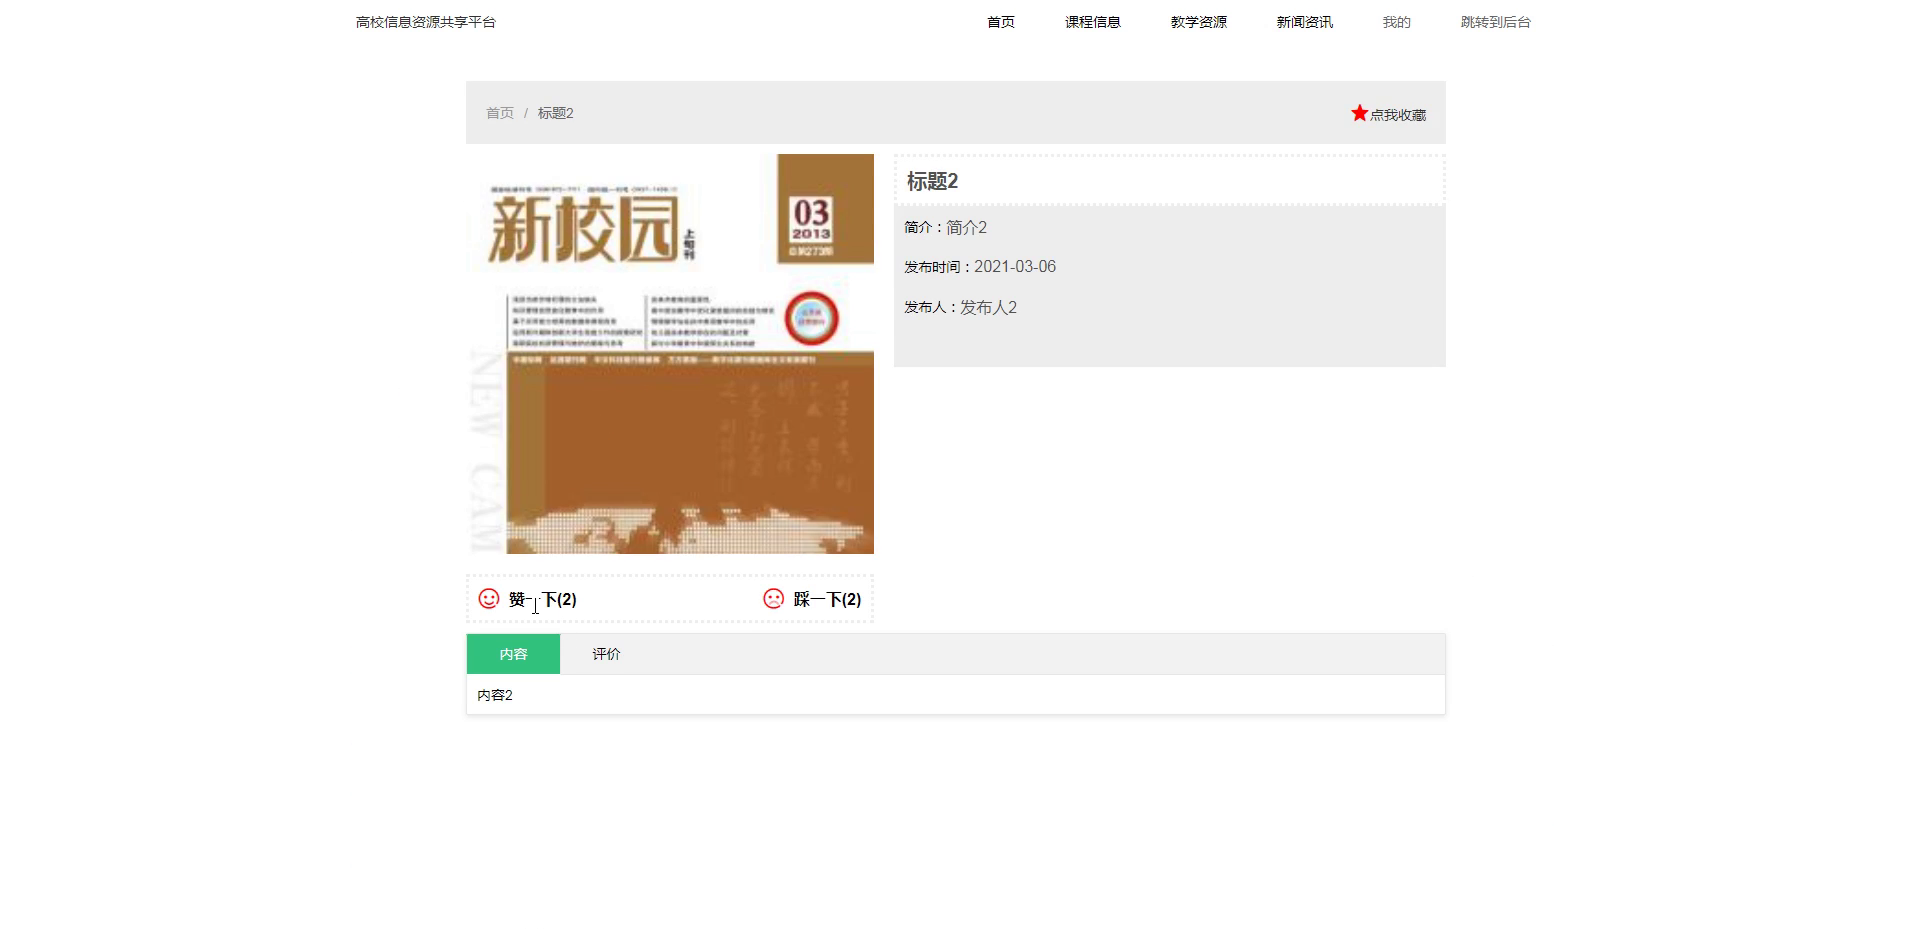This screenshot has height=934, width=1908.
Task: Click the 高校信息资源共享平台 site title
Action: click(426, 22)
